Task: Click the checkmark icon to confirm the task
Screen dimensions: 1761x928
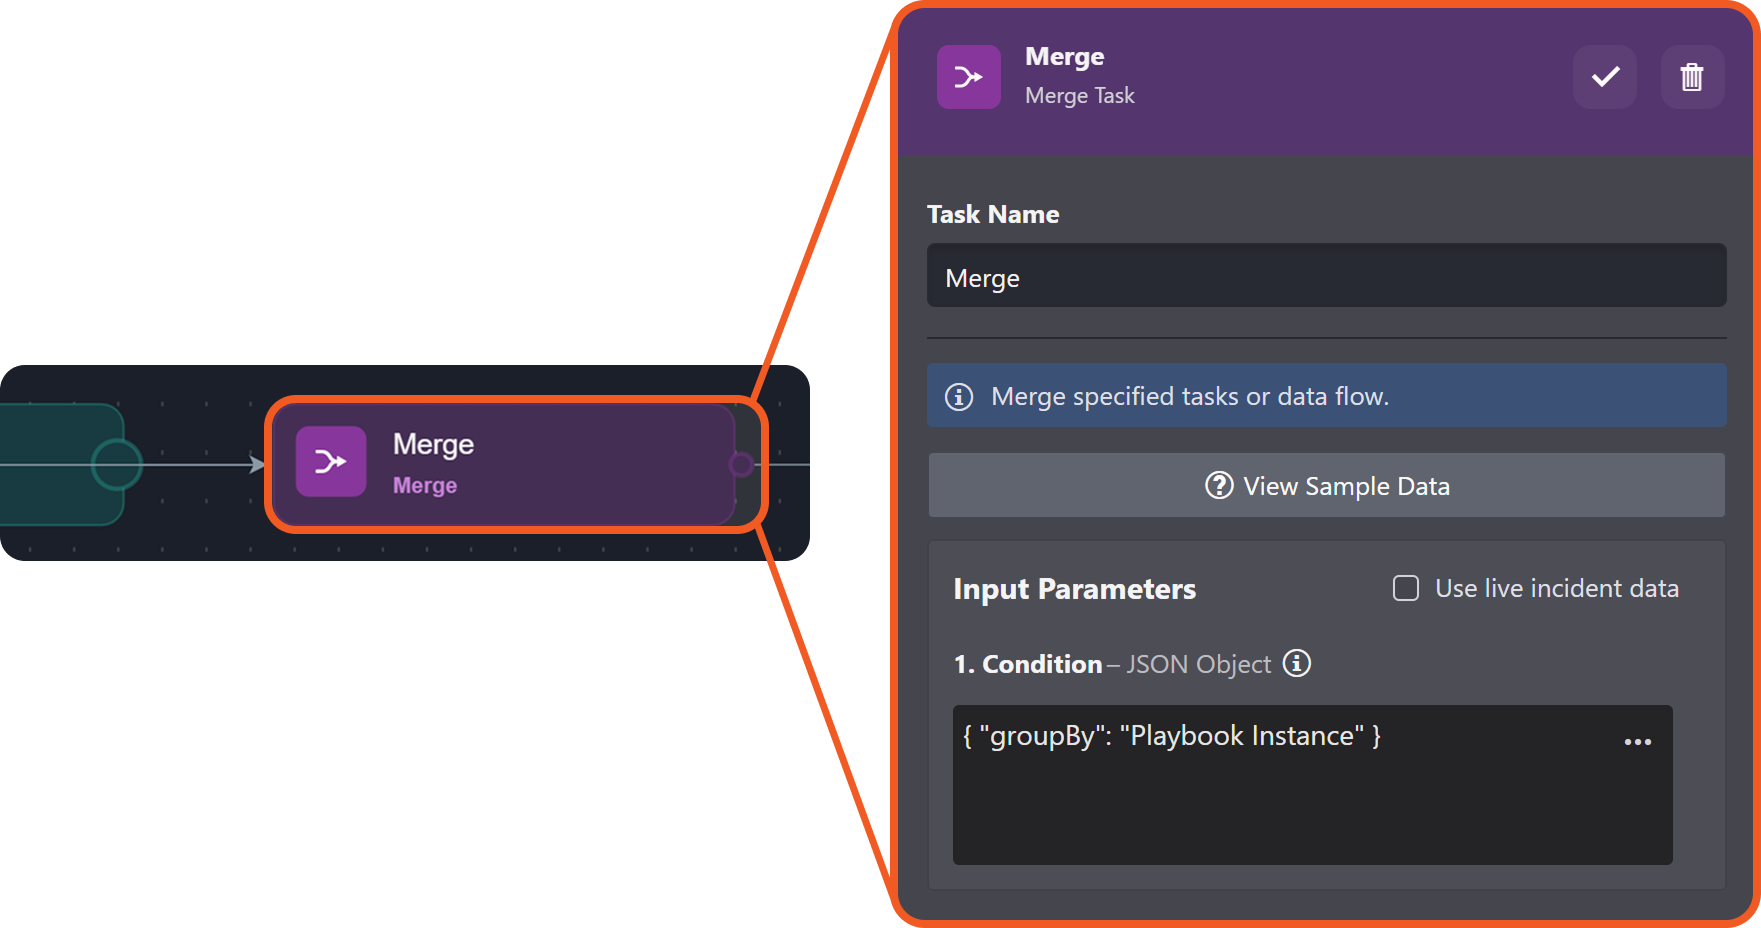Action: point(1605,77)
